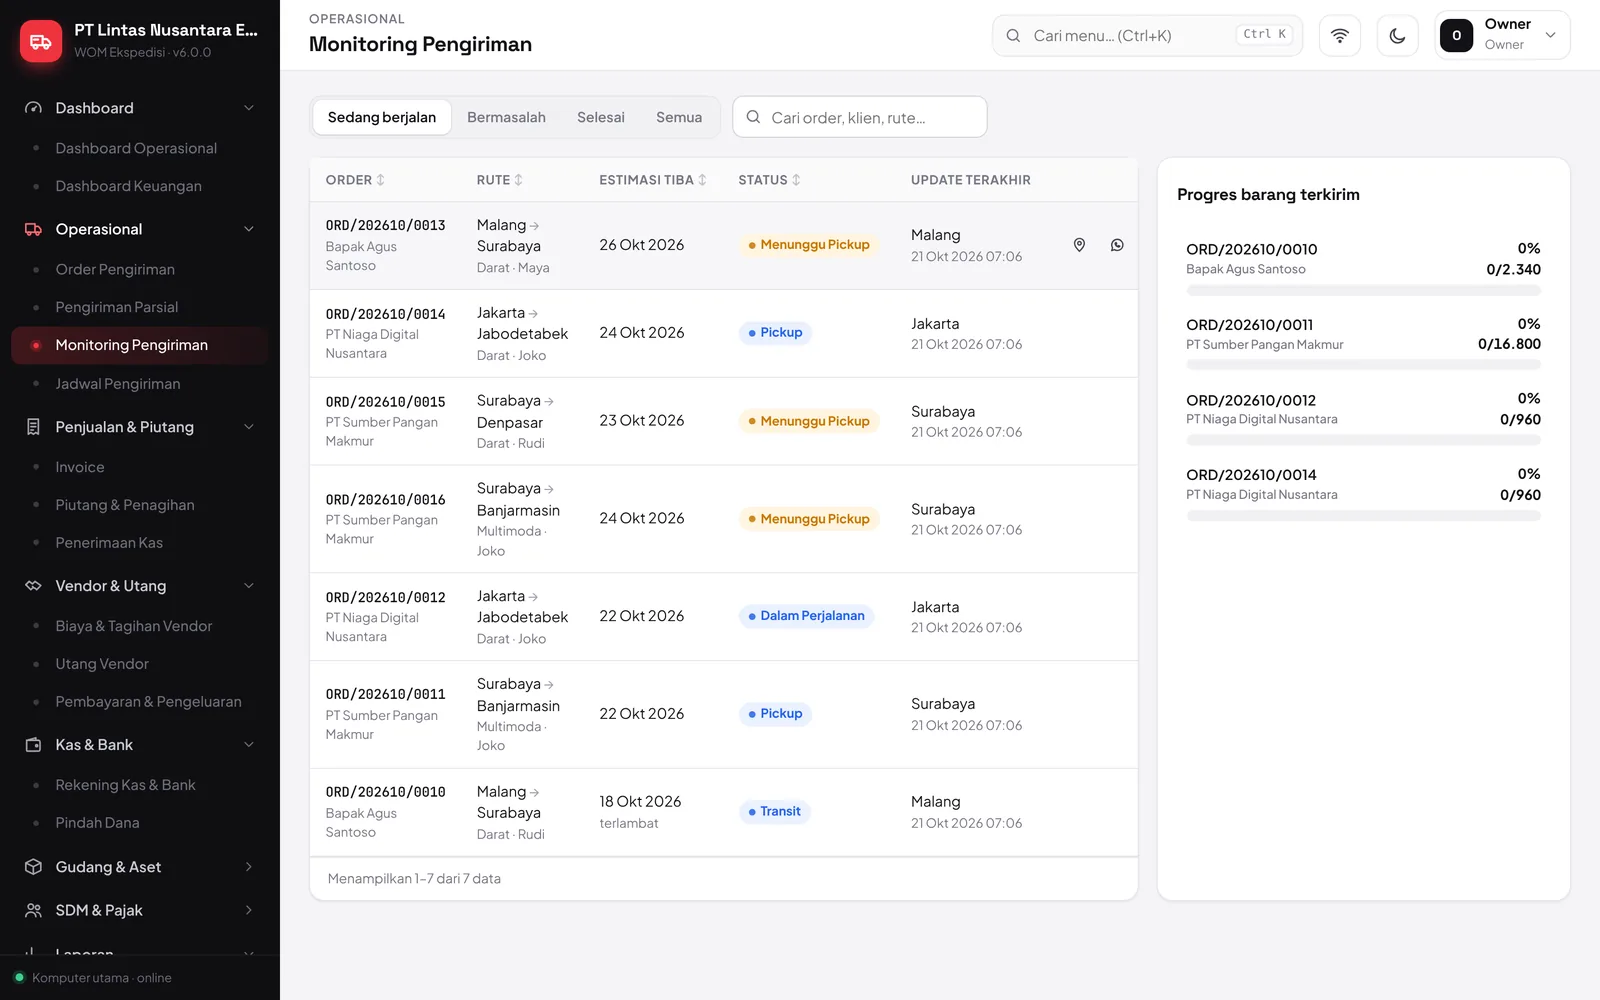Click the owner avatar circle
The width and height of the screenshot is (1600, 1000).
[x=1456, y=36]
